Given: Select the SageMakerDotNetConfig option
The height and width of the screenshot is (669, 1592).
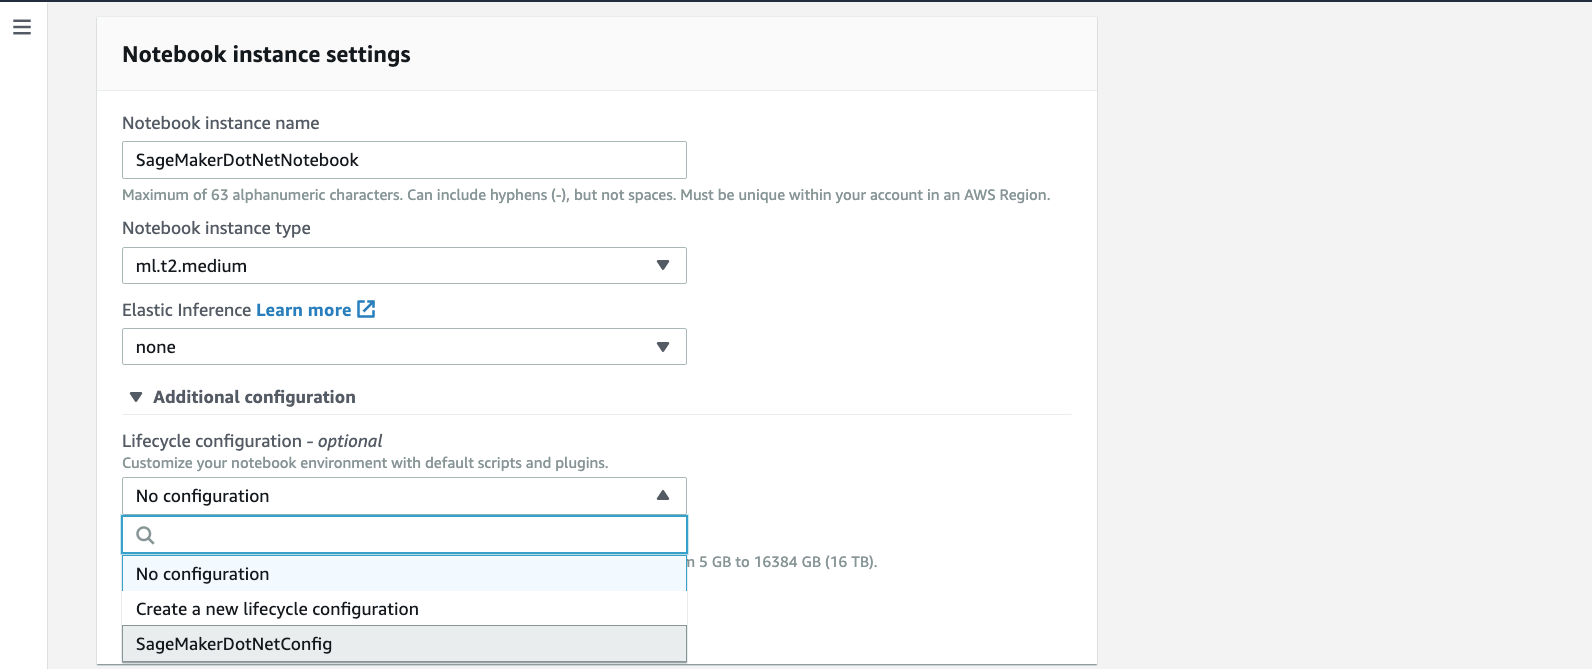Looking at the screenshot, I should [404, 644].
